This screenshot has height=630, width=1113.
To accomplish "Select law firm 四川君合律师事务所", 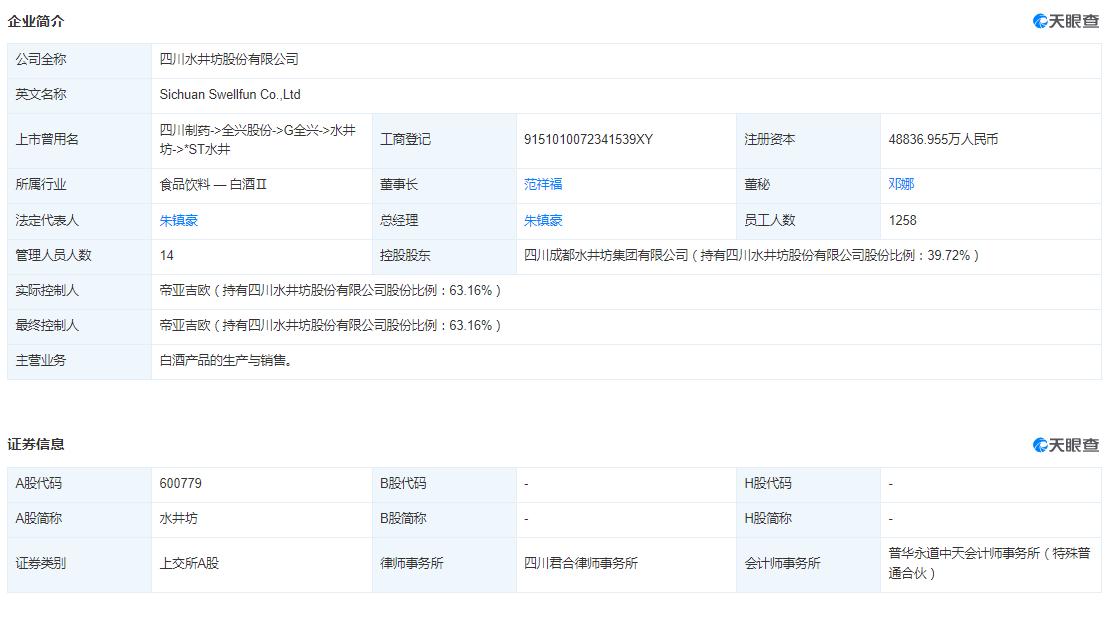I will [581, 563].
